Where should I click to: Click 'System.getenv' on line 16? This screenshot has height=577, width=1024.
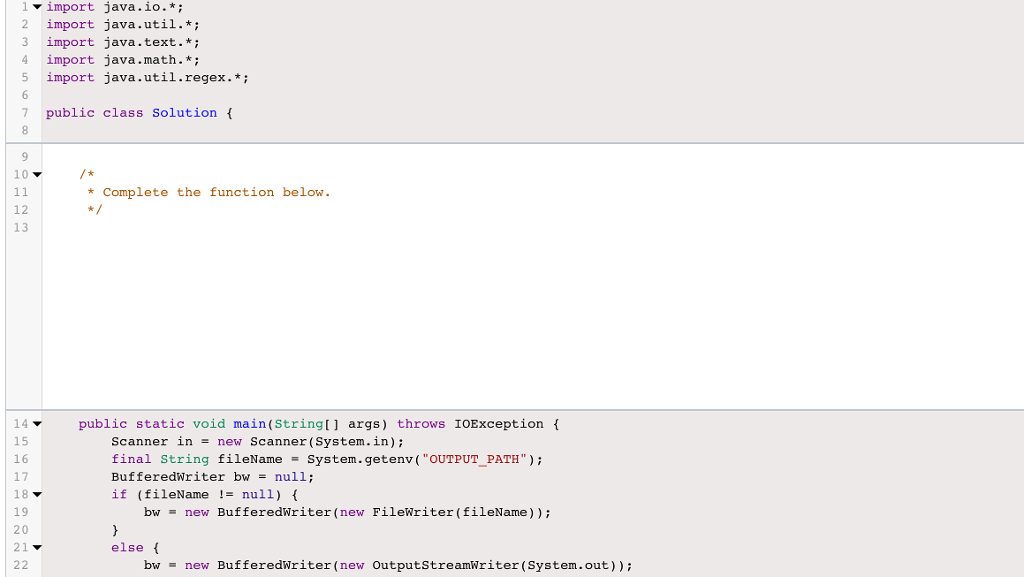pyautogui.click(x=360, y=459)
